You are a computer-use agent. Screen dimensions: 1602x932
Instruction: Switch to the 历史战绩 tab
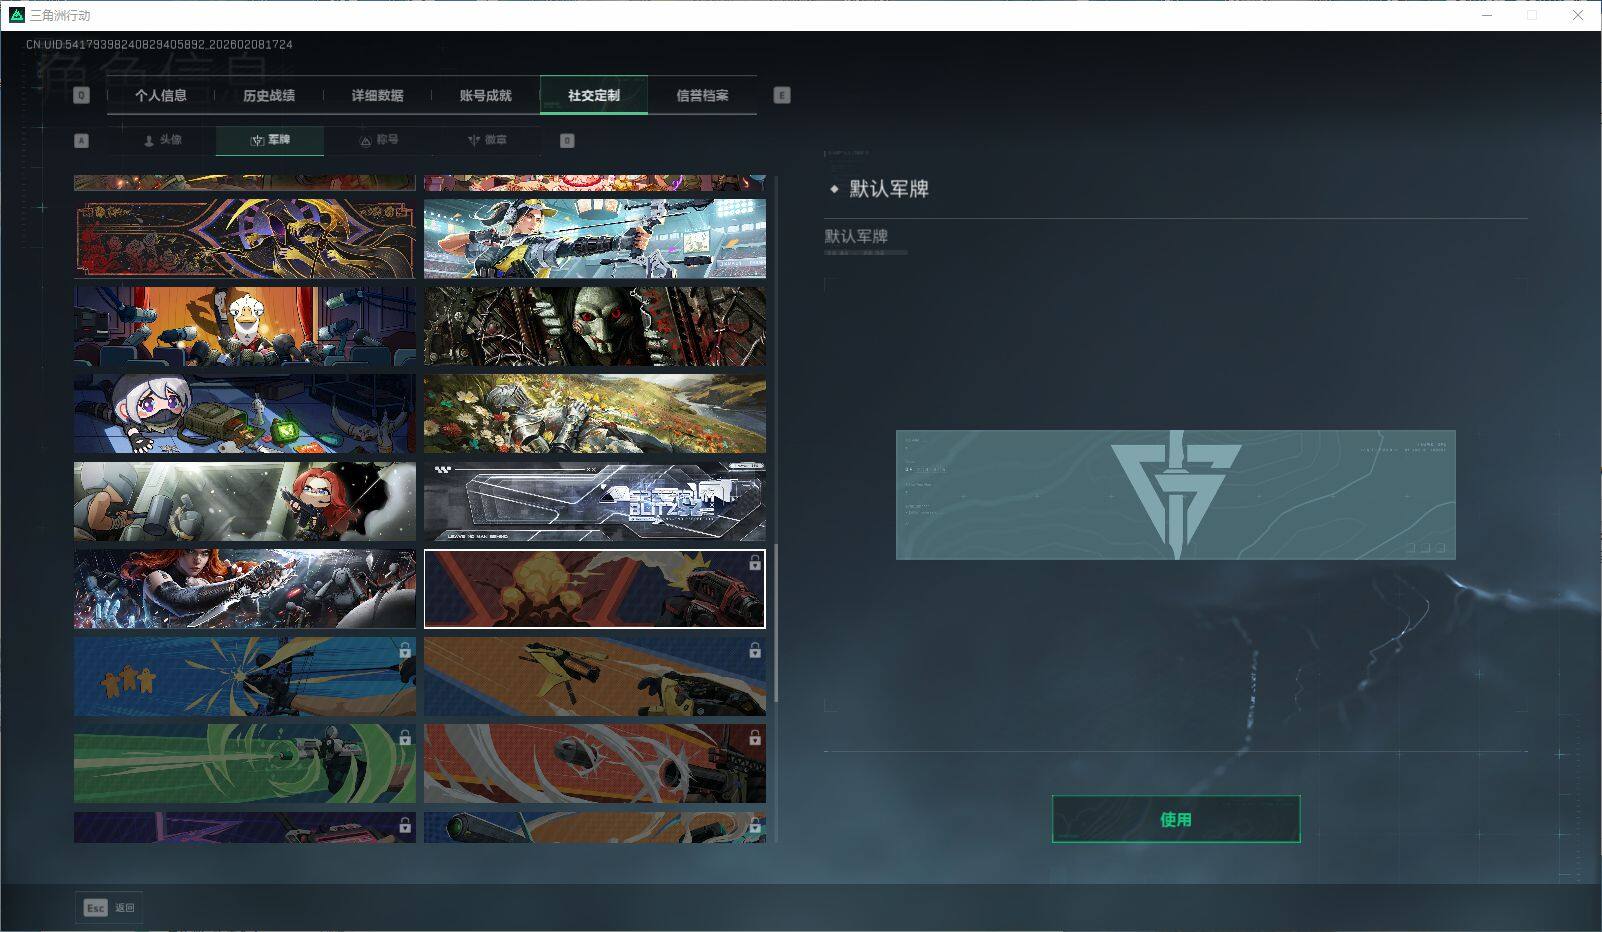269,96
